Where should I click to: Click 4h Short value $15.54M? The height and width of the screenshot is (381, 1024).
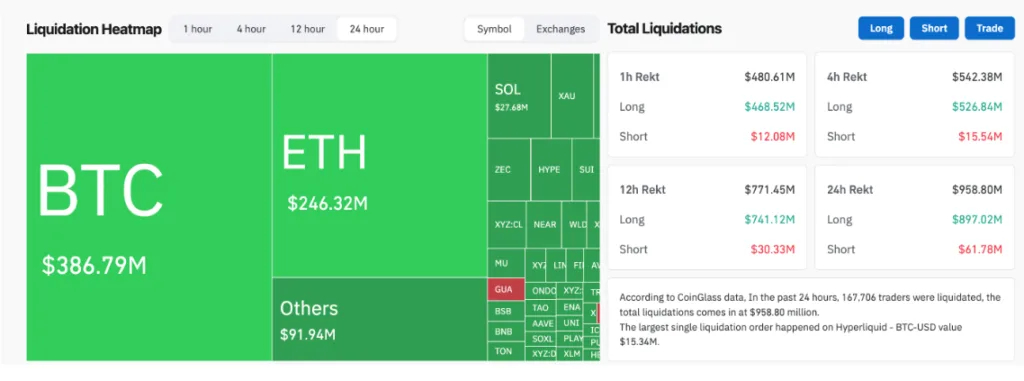coord(980,137)
